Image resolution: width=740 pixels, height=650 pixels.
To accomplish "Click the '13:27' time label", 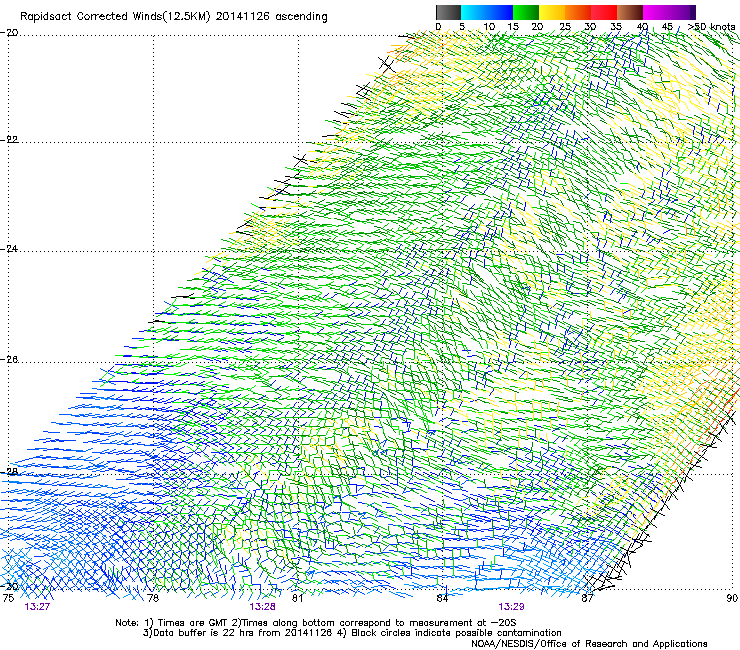I will coord(37,607).
